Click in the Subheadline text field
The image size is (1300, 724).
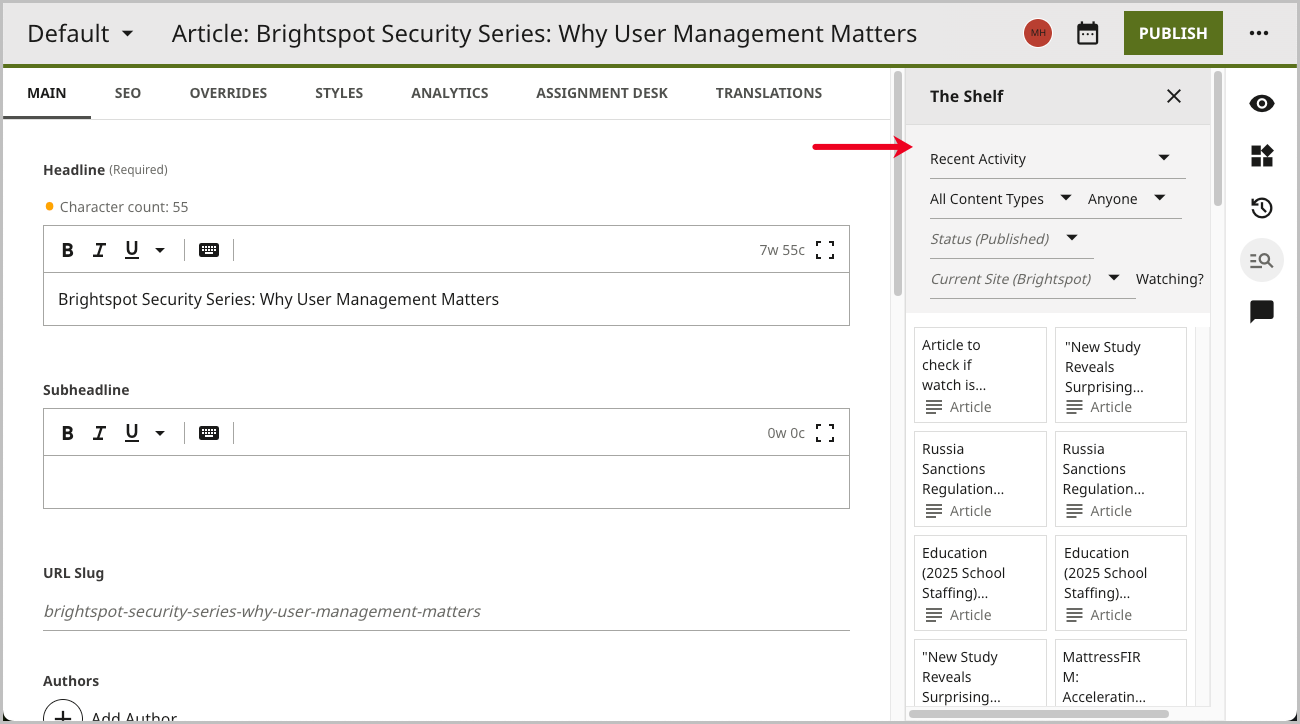click(446, 482)
